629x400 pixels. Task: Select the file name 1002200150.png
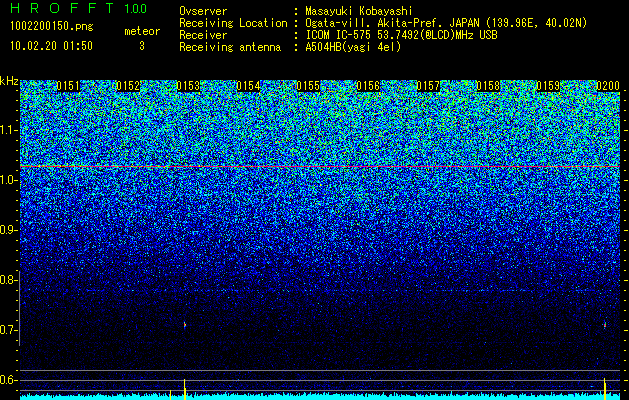pos(52,27)
